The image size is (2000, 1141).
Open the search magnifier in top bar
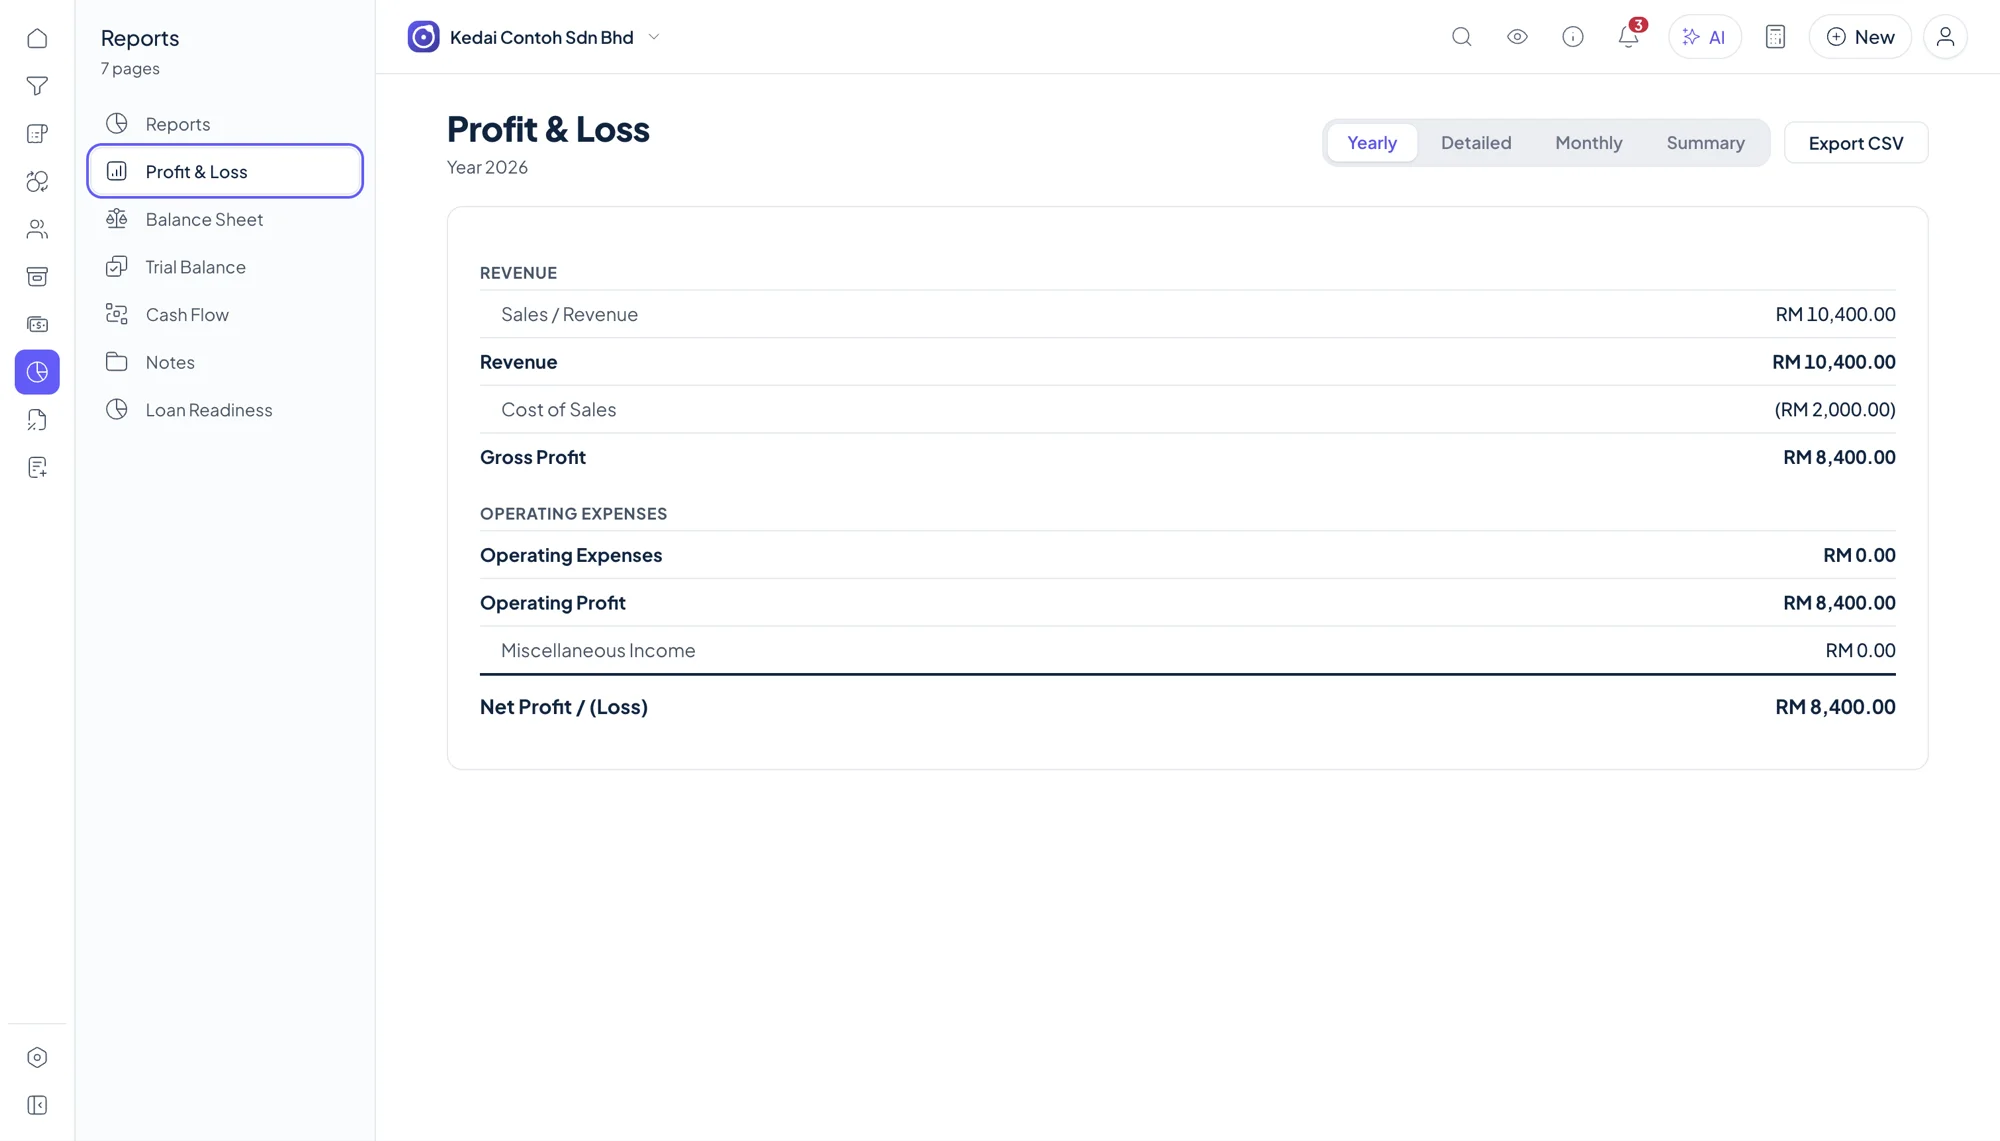click(1462, 37)
